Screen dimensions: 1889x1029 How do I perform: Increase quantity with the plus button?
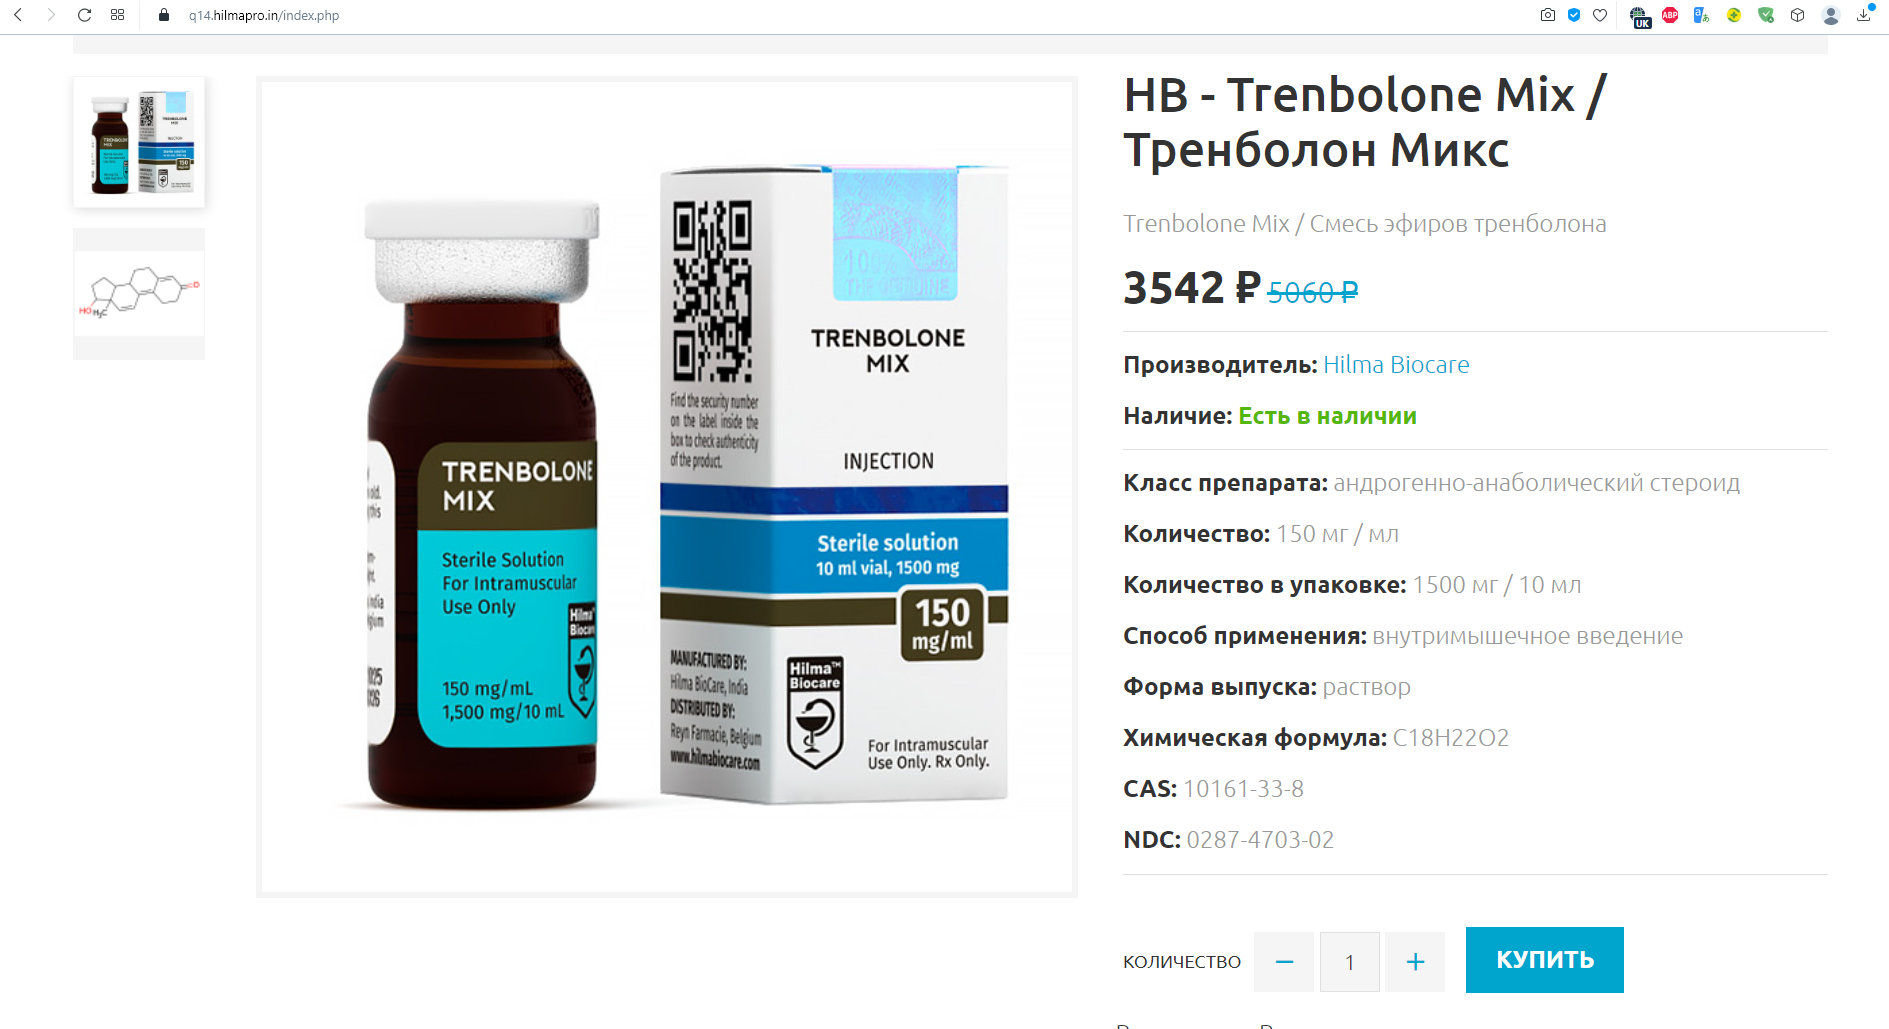click(x=1415, y=962)
